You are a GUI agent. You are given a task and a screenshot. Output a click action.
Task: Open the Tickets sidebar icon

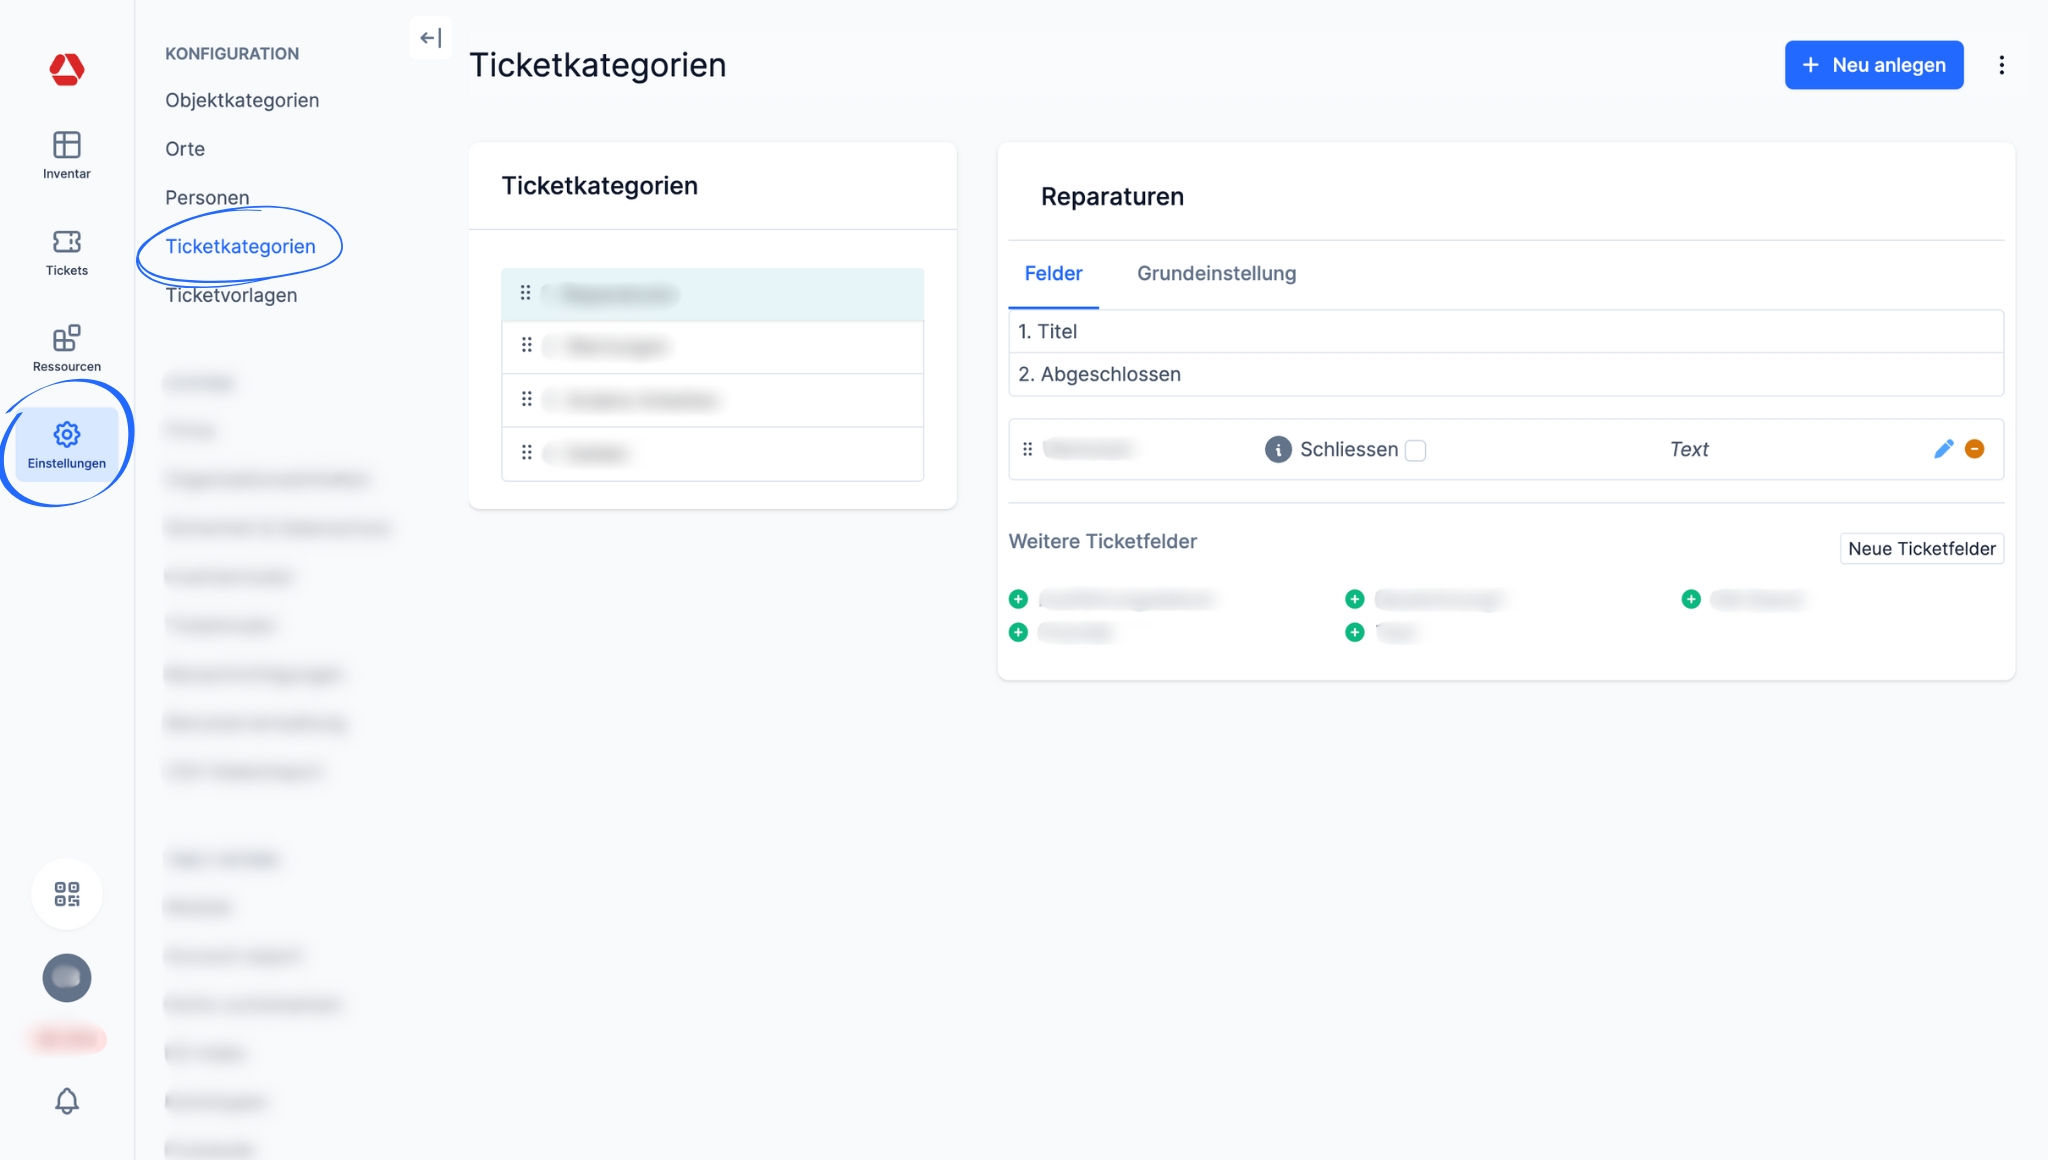click(x=66, y=242)
